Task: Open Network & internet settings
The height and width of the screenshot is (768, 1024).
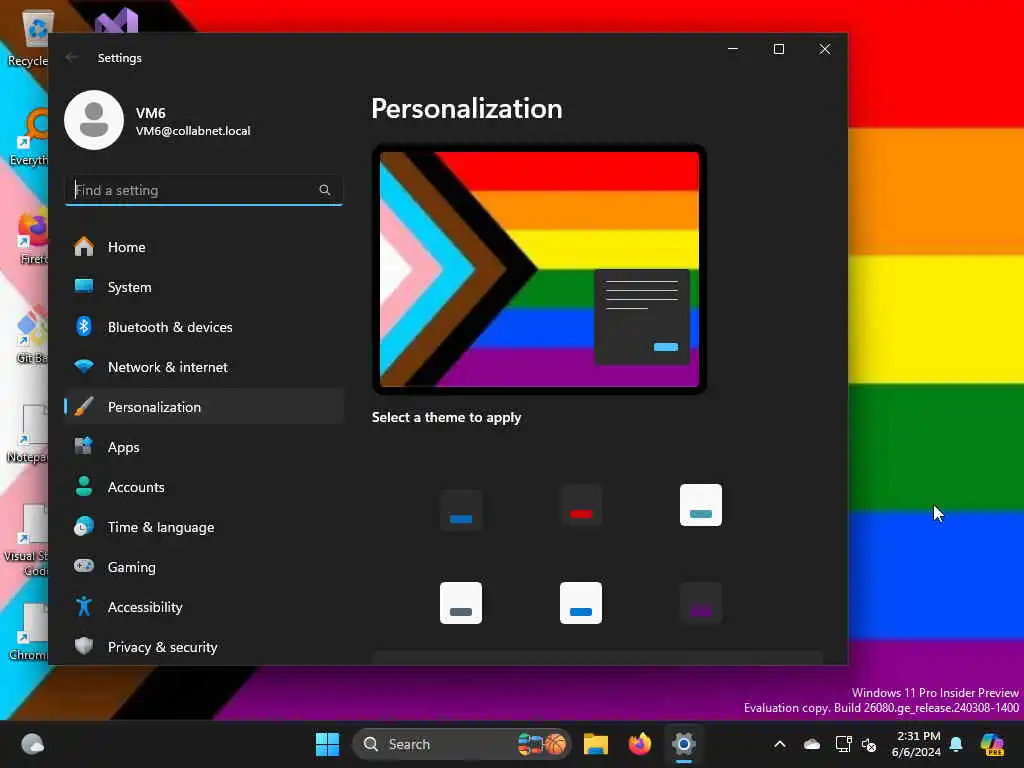Action: pos(204,367)
